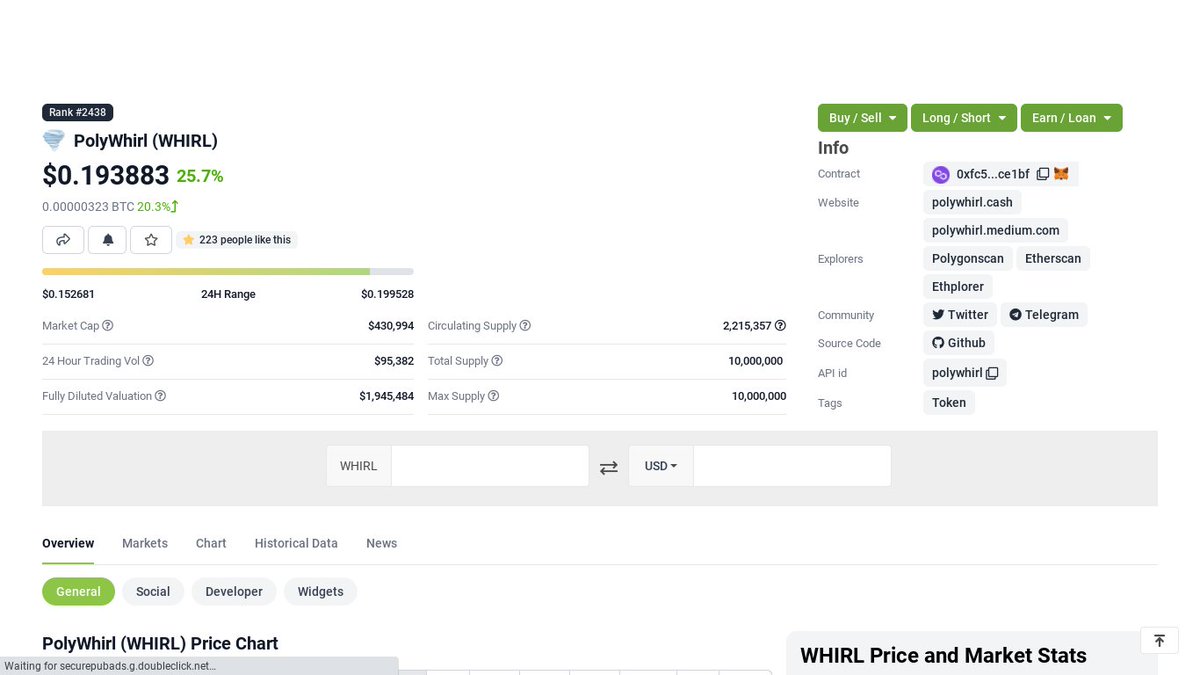Open the Polygonscan explorer link

coord(968,258)
